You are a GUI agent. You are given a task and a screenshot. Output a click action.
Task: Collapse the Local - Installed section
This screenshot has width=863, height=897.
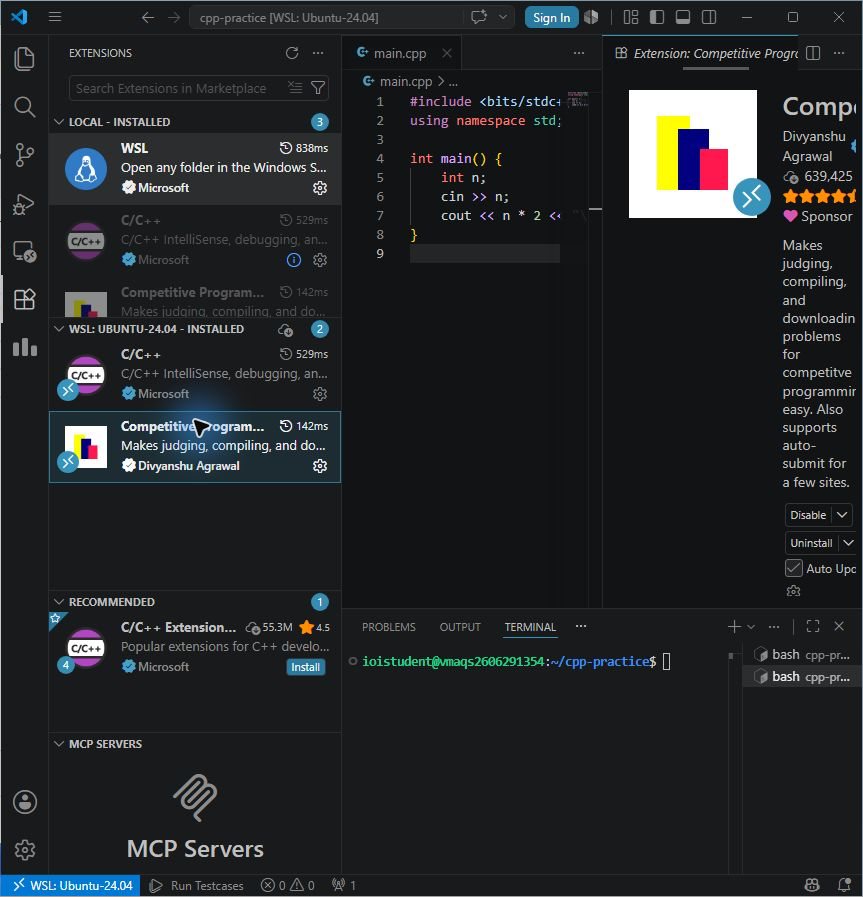59,122
